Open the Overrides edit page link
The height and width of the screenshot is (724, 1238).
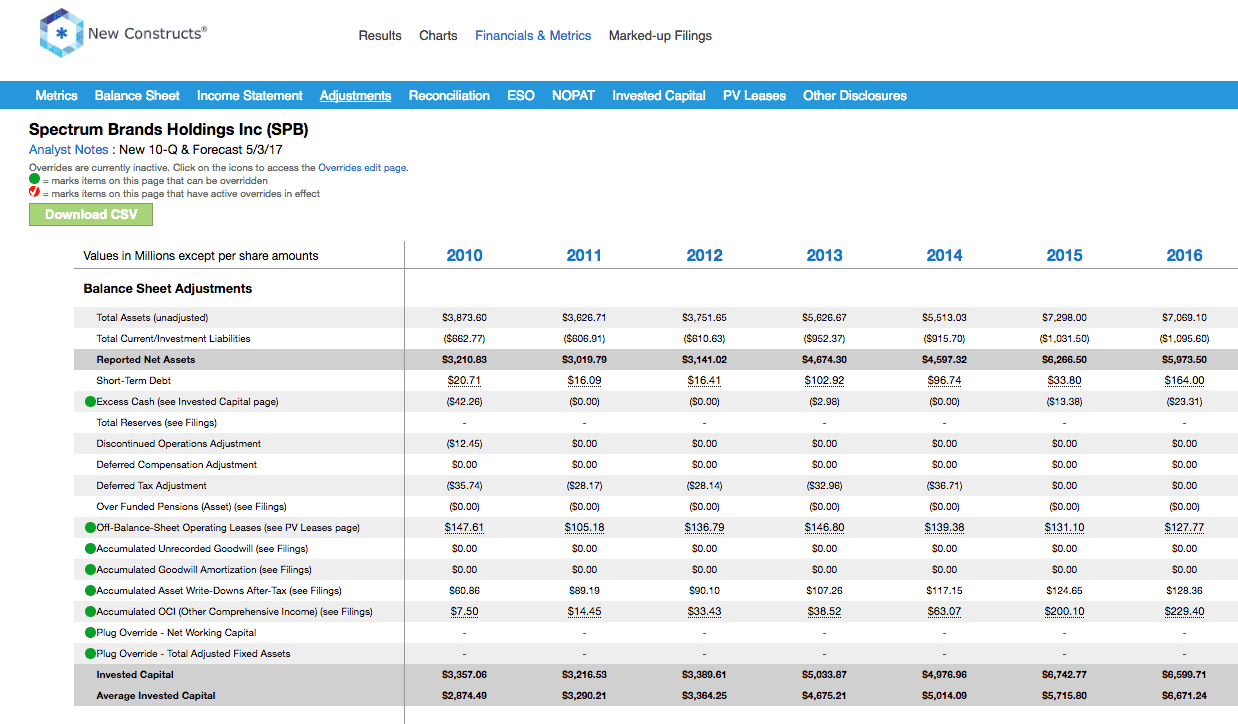[362, 168]
